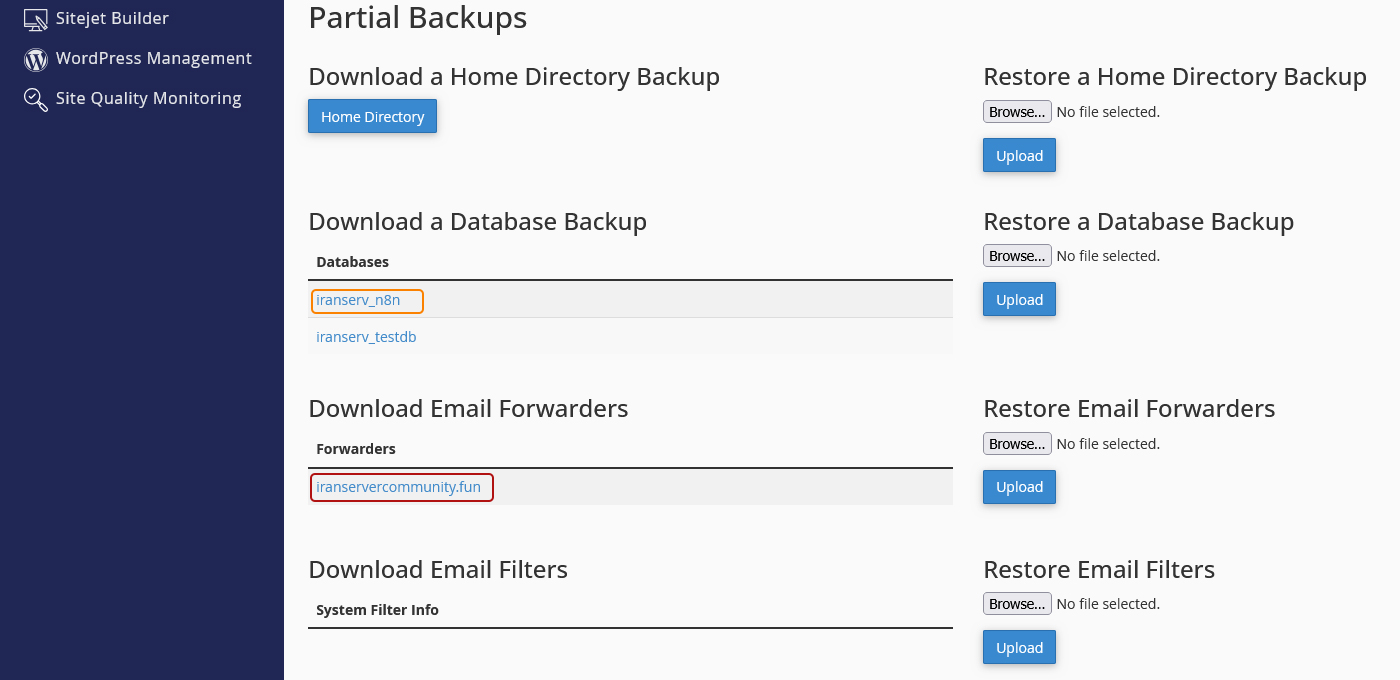Click the Sitejet Builder monitor icon
This screenshot has height=680, width=1400.
click(36, 19)
